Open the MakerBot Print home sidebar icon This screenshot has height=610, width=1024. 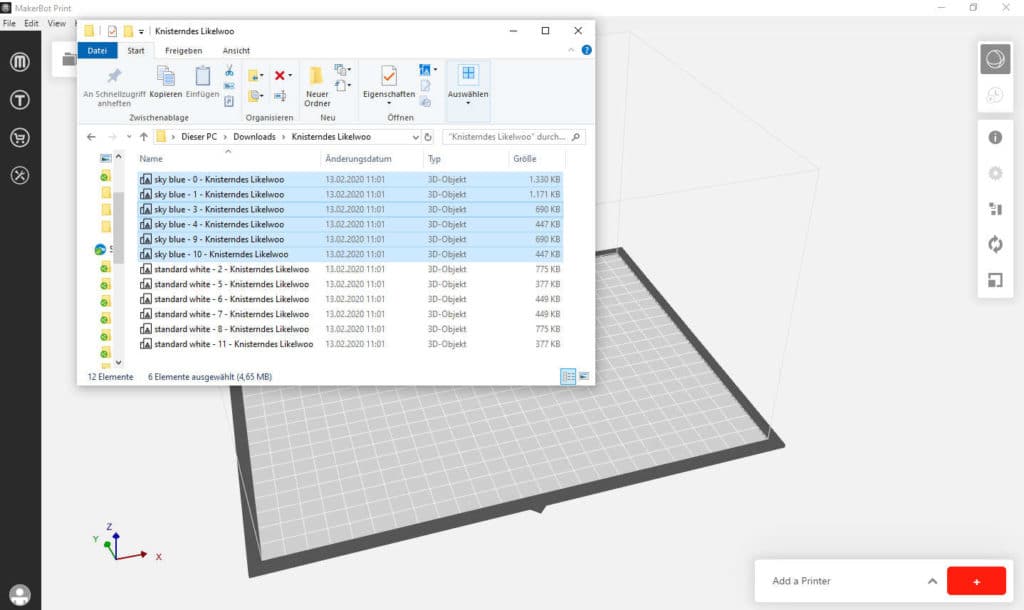click(20, 62)
